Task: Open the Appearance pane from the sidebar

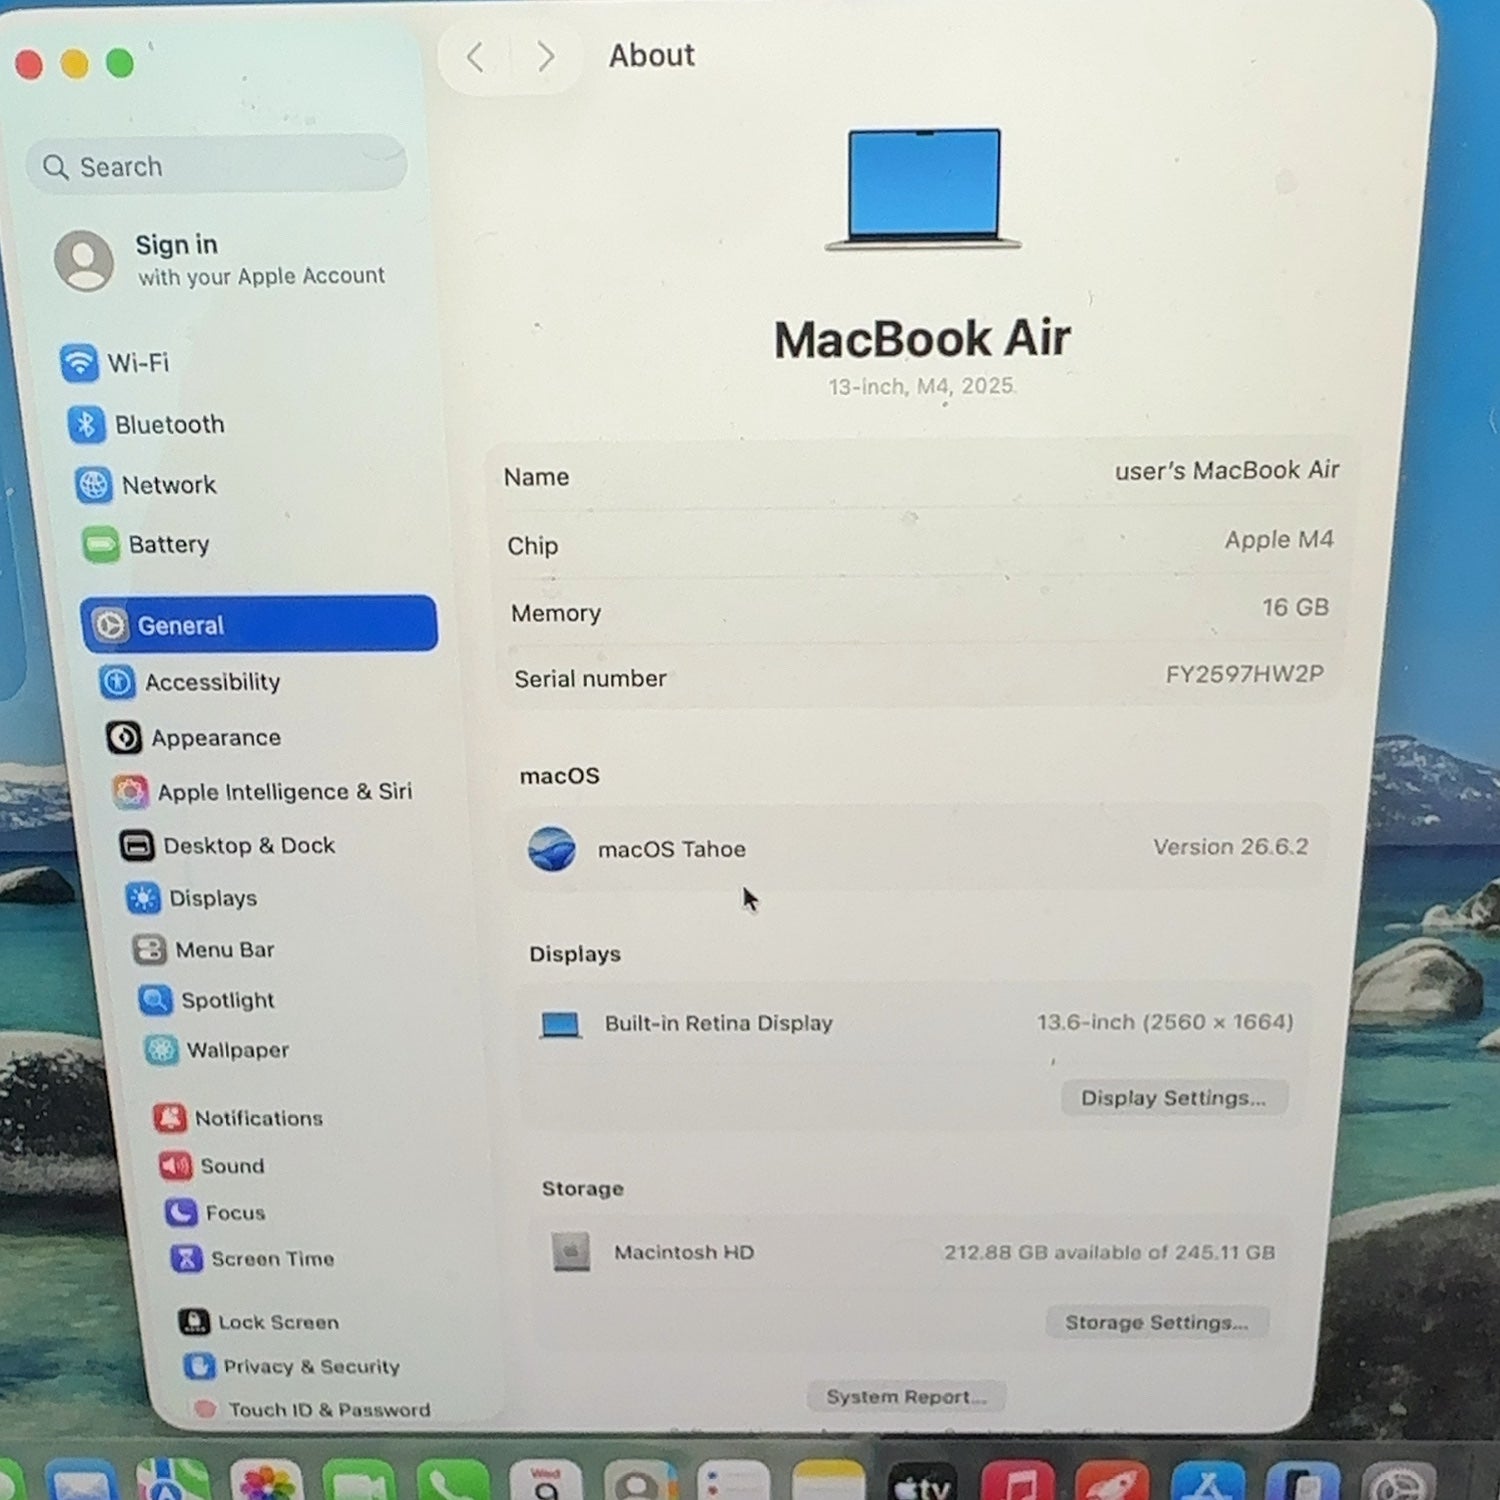Action: 194,738
